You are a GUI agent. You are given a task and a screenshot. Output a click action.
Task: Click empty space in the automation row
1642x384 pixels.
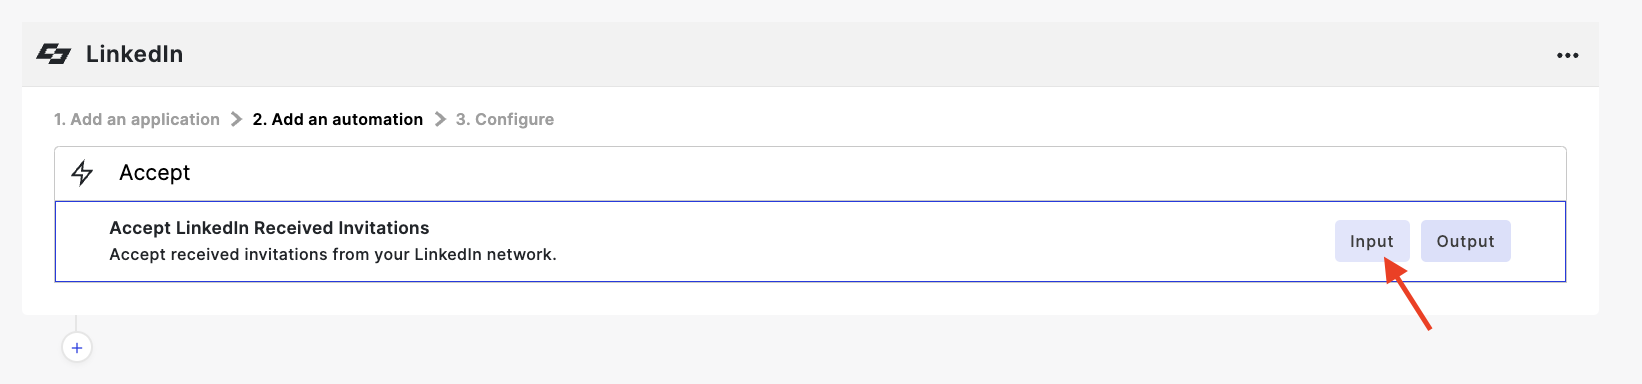[900, 241]
